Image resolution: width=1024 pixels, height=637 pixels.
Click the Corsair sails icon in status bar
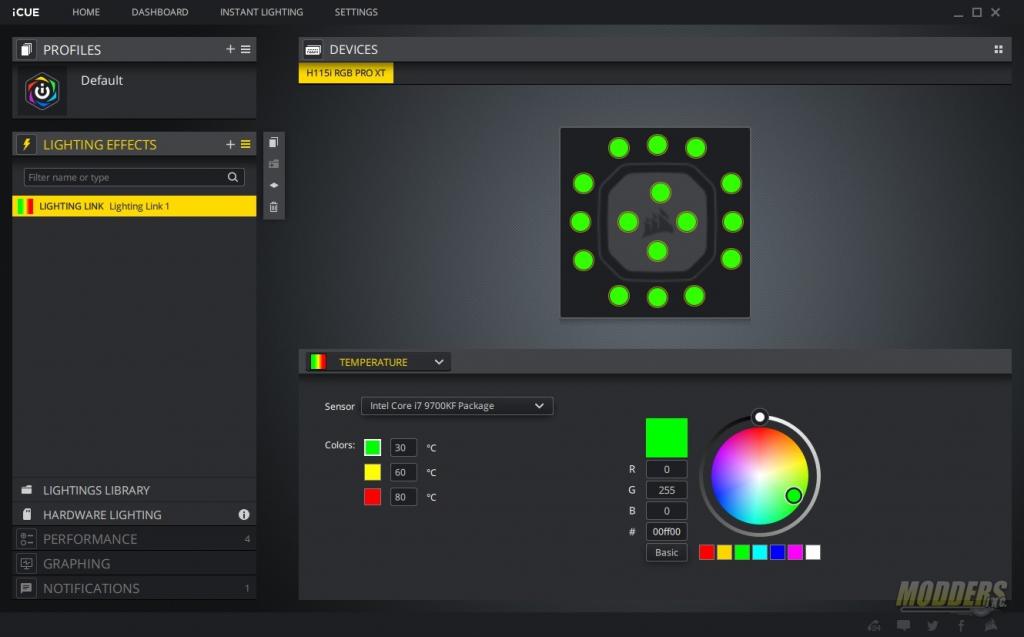(991, 625)
